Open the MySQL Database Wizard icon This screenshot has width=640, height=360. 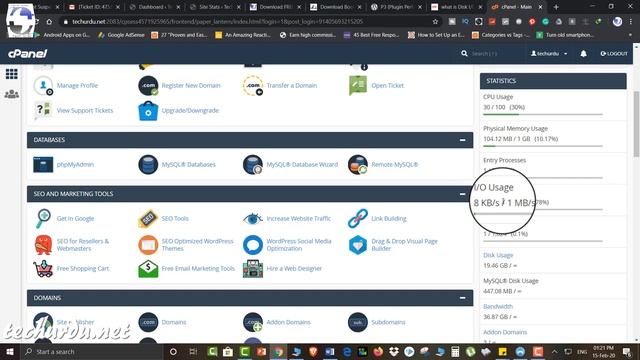pos(253,164)
